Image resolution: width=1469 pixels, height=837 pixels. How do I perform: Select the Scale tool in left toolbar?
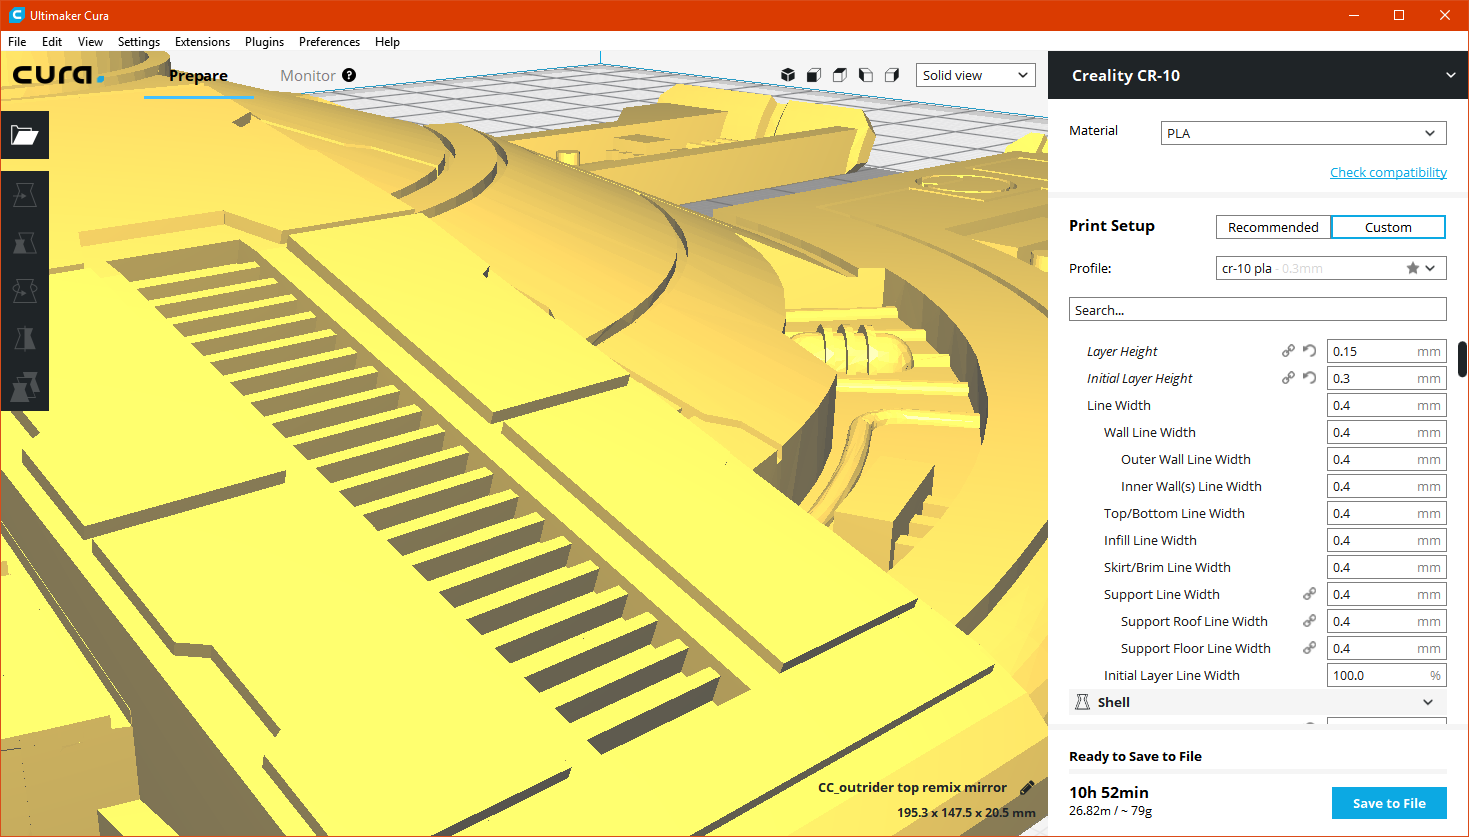(x=25, y=243)
